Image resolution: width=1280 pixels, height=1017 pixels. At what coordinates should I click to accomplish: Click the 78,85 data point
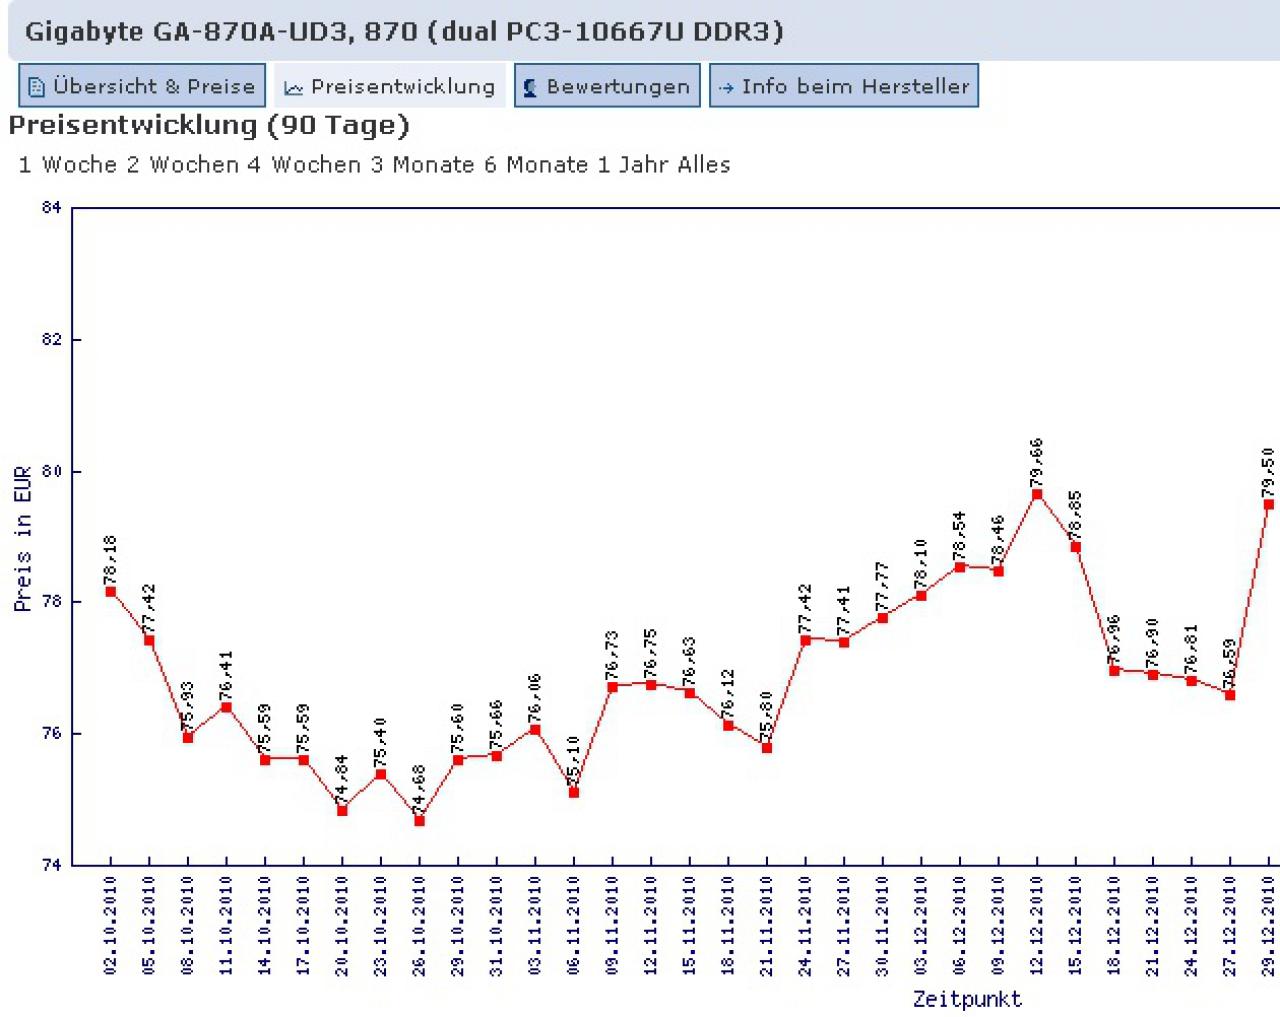(x=1076, y=547)
